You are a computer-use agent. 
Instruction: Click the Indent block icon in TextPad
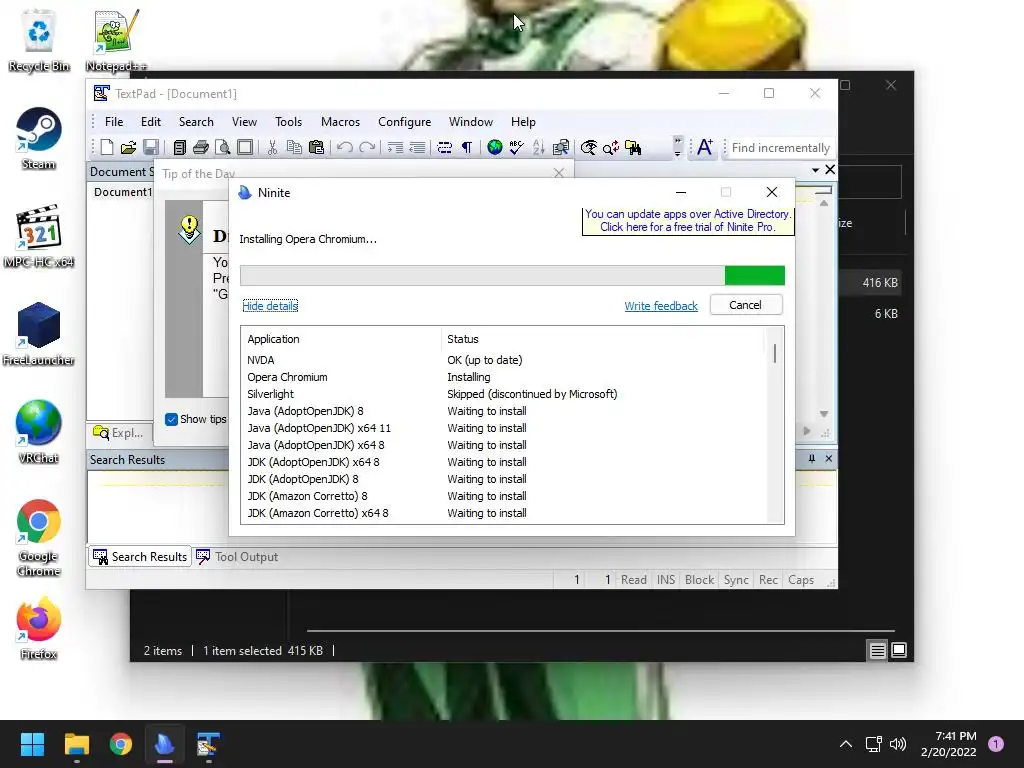pos(395,148)
